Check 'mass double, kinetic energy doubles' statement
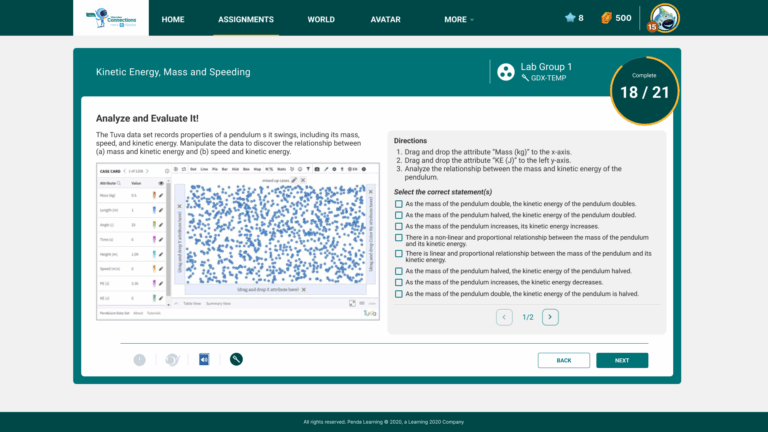Viewport: 768px width, 432px height. 399,203
